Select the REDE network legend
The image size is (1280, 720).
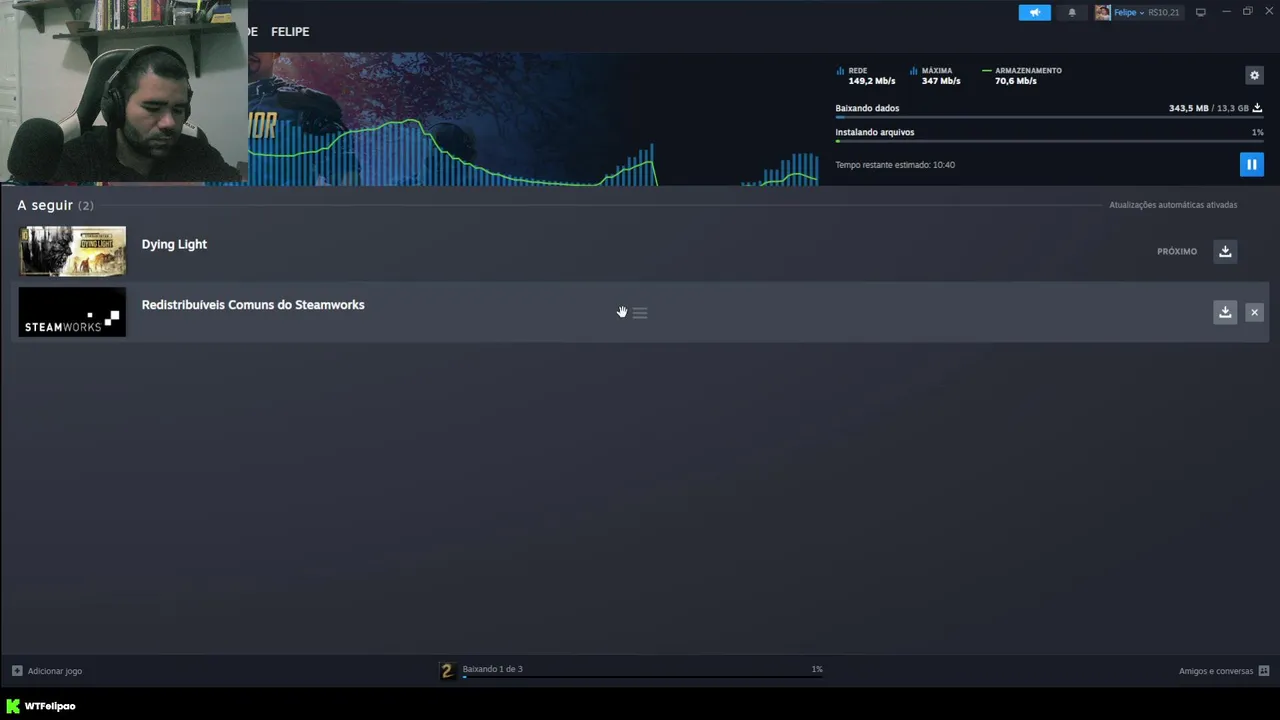coord(865,75)
